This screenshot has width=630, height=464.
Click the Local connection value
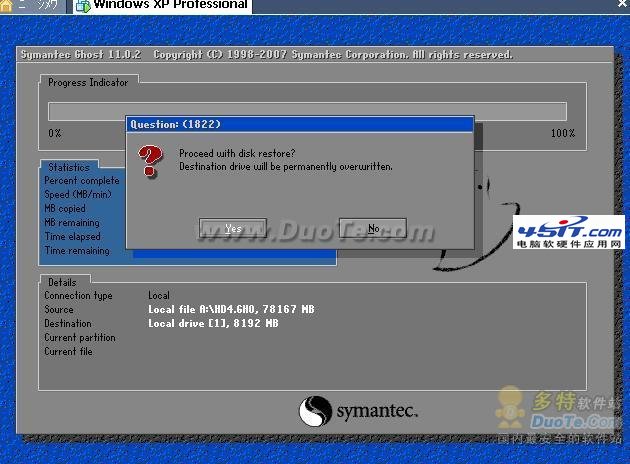point(159,296)
